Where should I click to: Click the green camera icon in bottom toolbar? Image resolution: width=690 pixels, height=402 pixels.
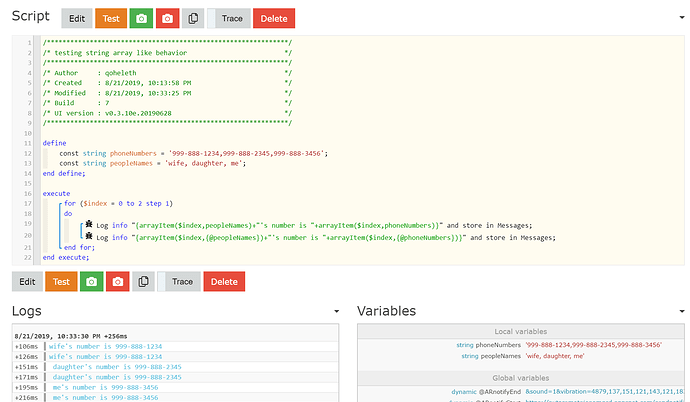point(92,282)
